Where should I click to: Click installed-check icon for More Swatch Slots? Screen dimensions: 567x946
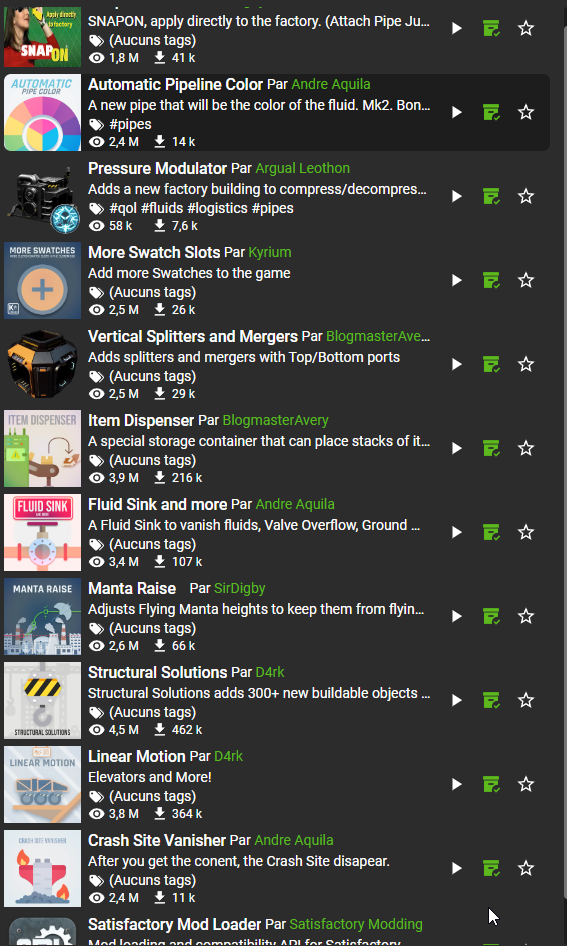click(x=492, y=280)
